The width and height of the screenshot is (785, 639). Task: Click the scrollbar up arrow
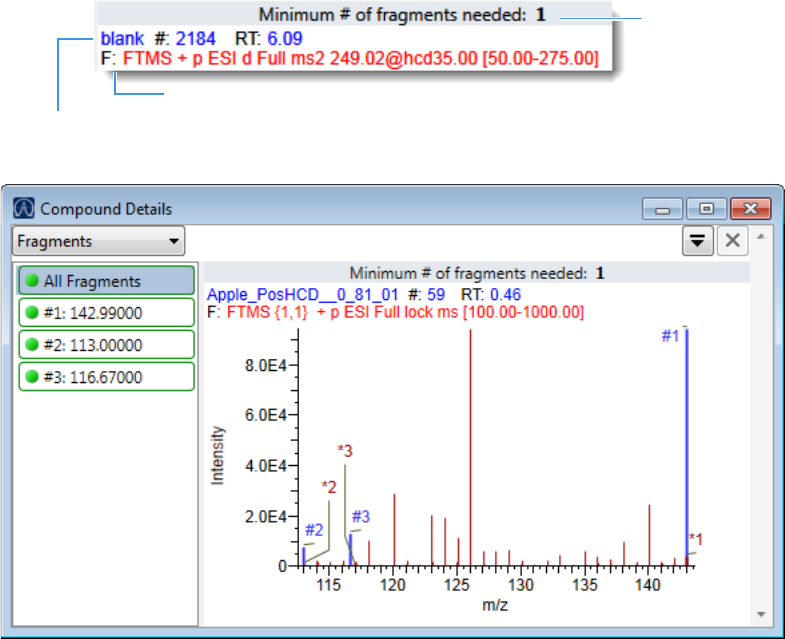tap(761, 236)
